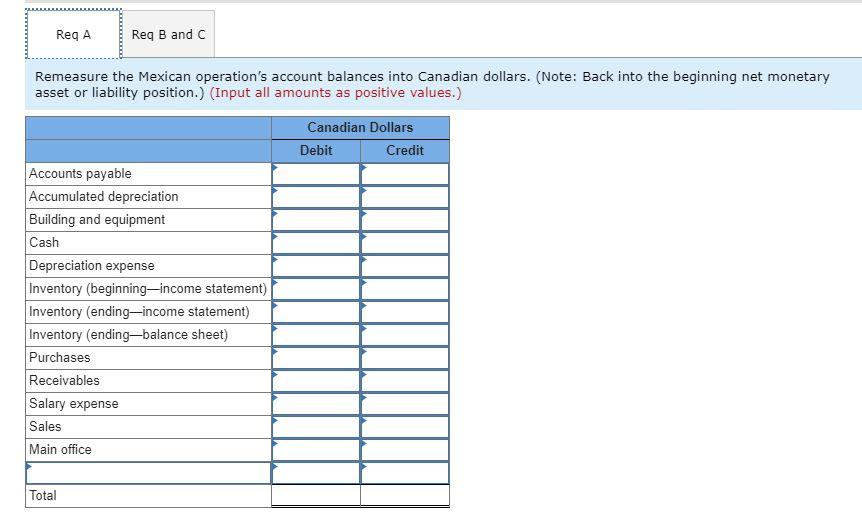Click the Receivables credit cell
Viewport: 862px width, 515px height.
405,381
